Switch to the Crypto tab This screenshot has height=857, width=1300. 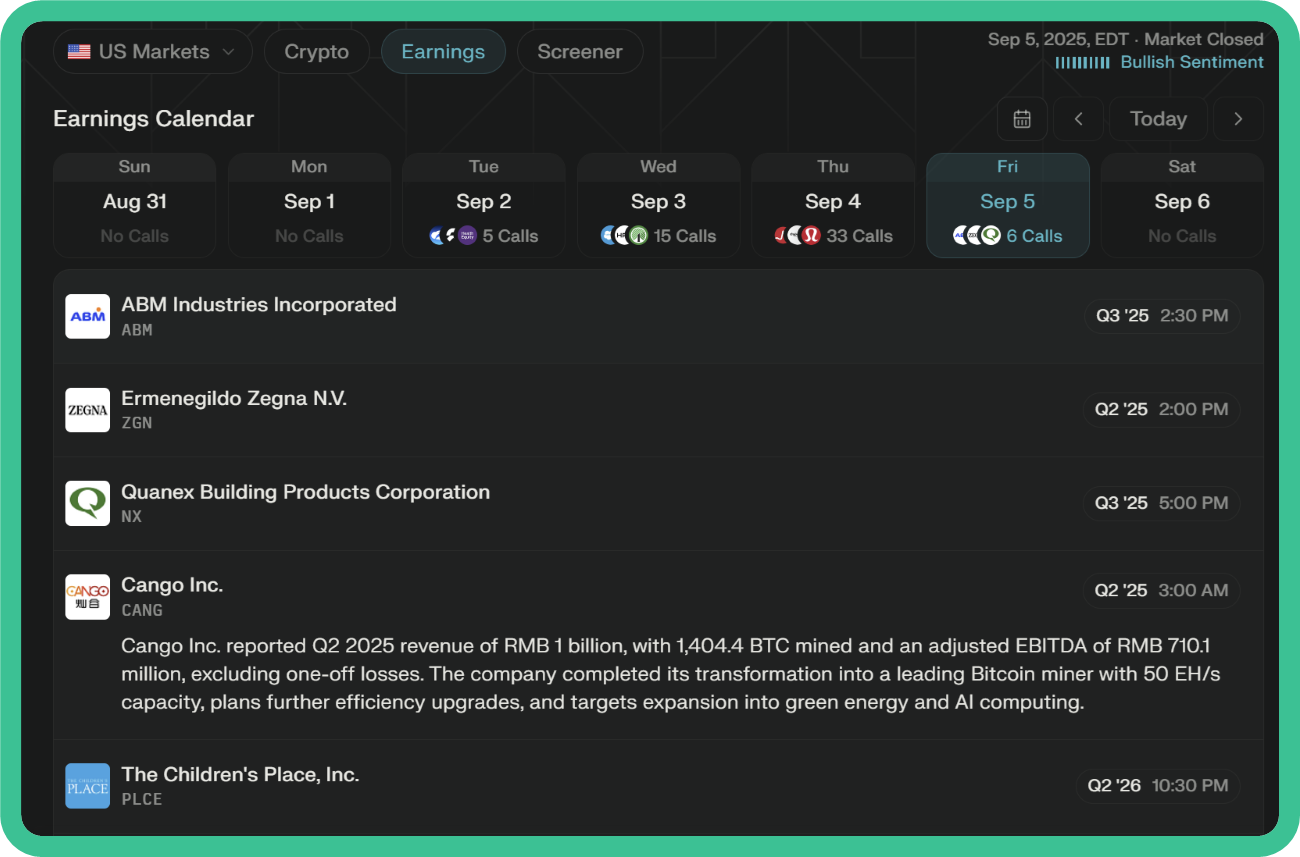pos(317,52)
